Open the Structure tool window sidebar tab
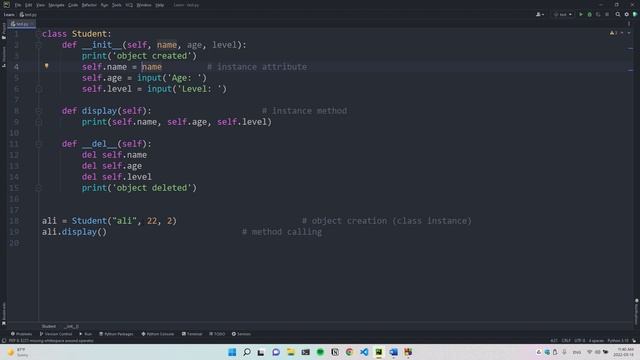Image resolution: width=640 pixels, height=360 pixels. [x=4, y=56]
